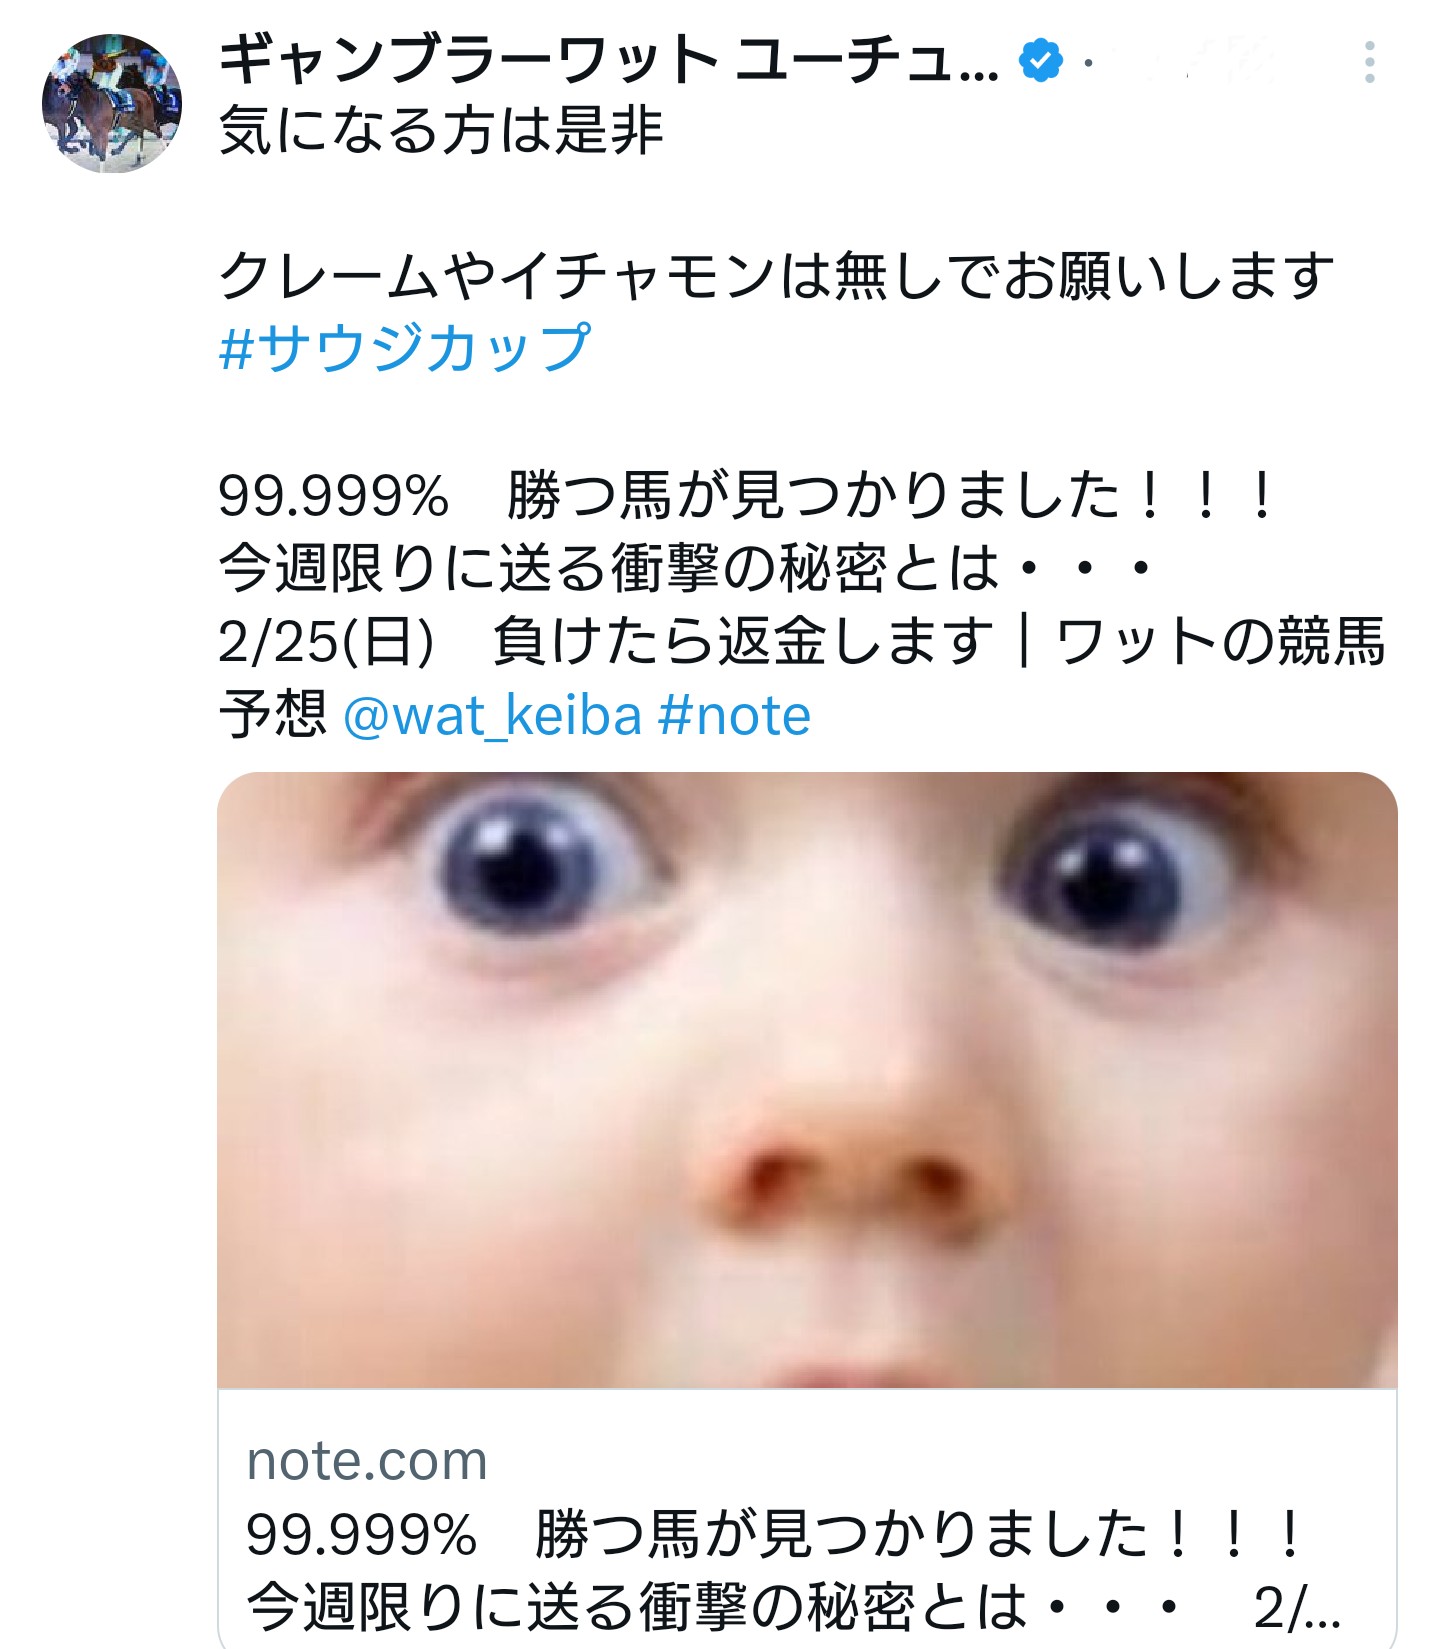Click the text クレームやイチャモンは無しでお願いします
Image resolution: width=1440 pixels, height=1649 pixels.
(x=776, y=276)
